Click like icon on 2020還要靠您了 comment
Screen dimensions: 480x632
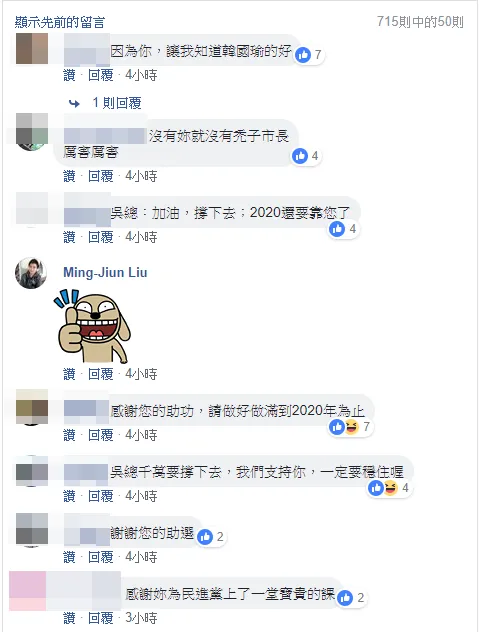tap(337, 229)
